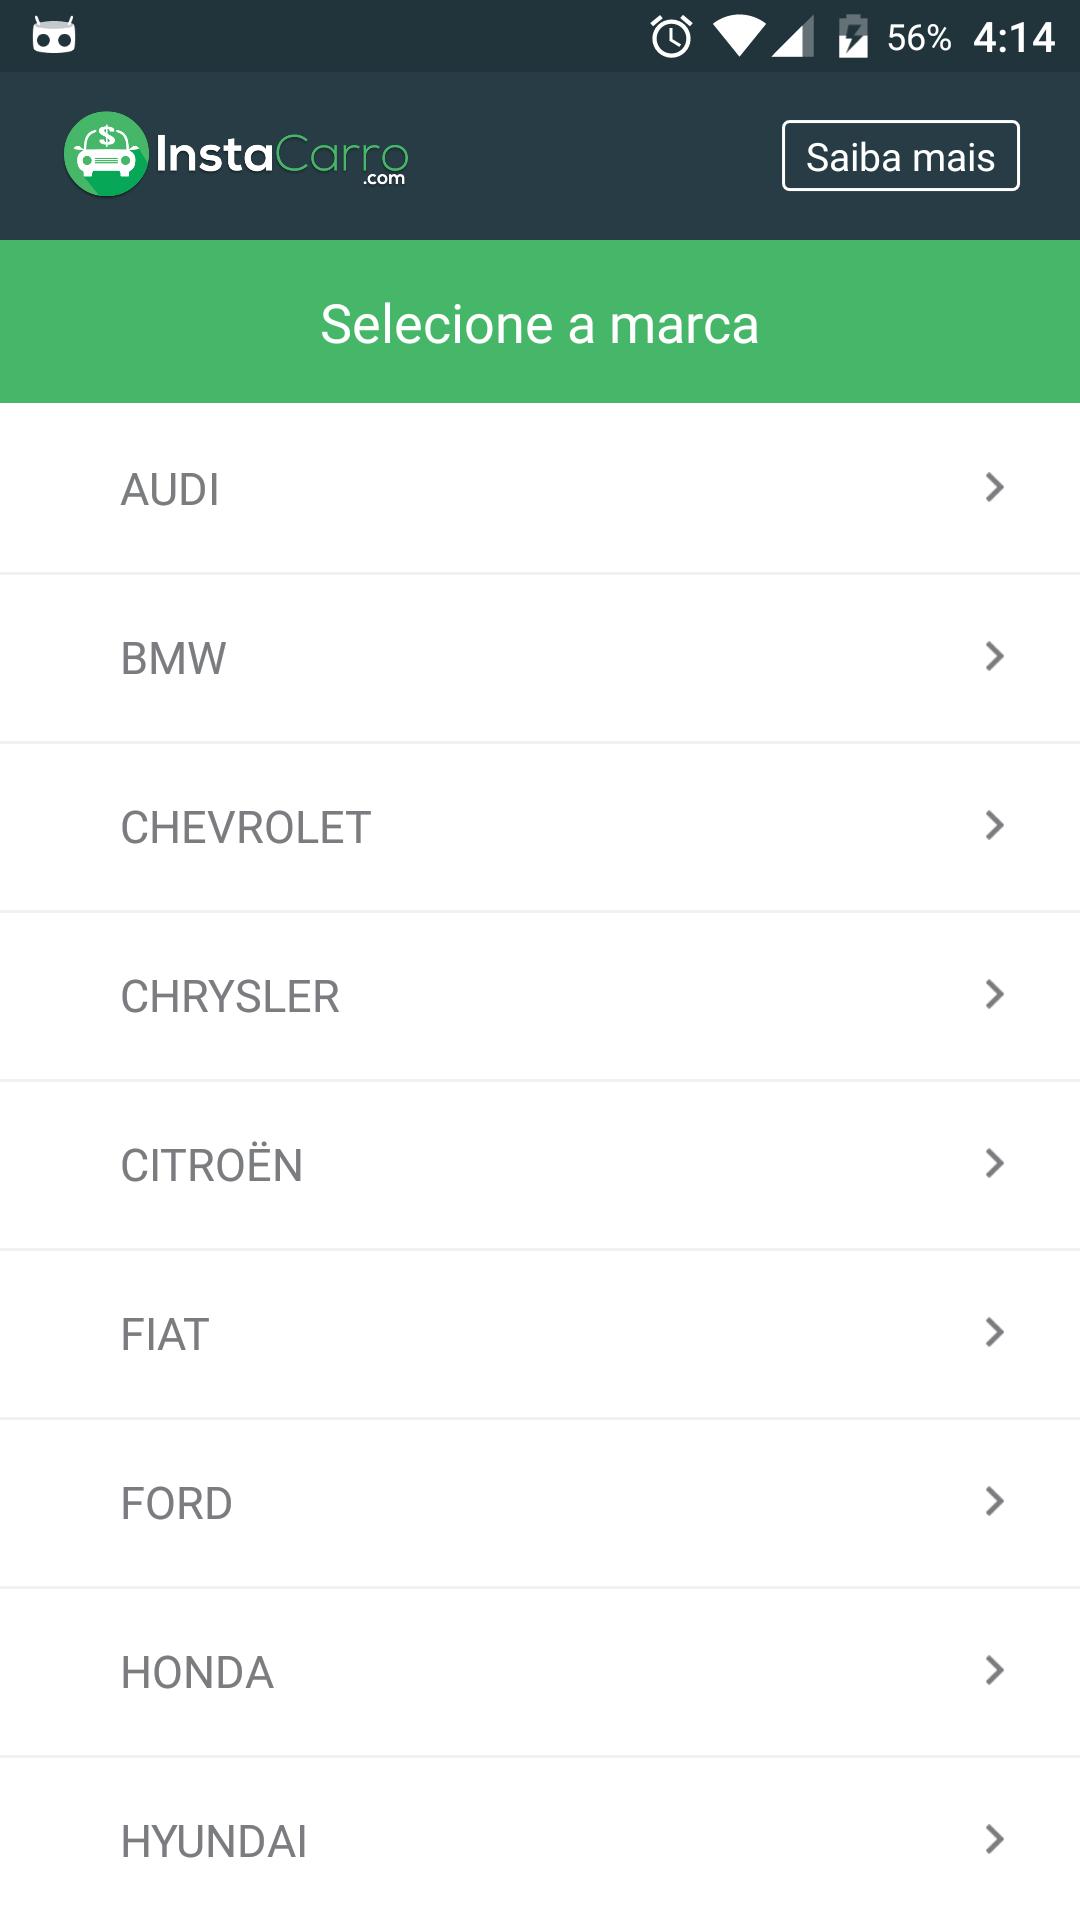Open the HYUNDAI brand option
This screenshot has width=1080, height=1920.
(214, 1841)
